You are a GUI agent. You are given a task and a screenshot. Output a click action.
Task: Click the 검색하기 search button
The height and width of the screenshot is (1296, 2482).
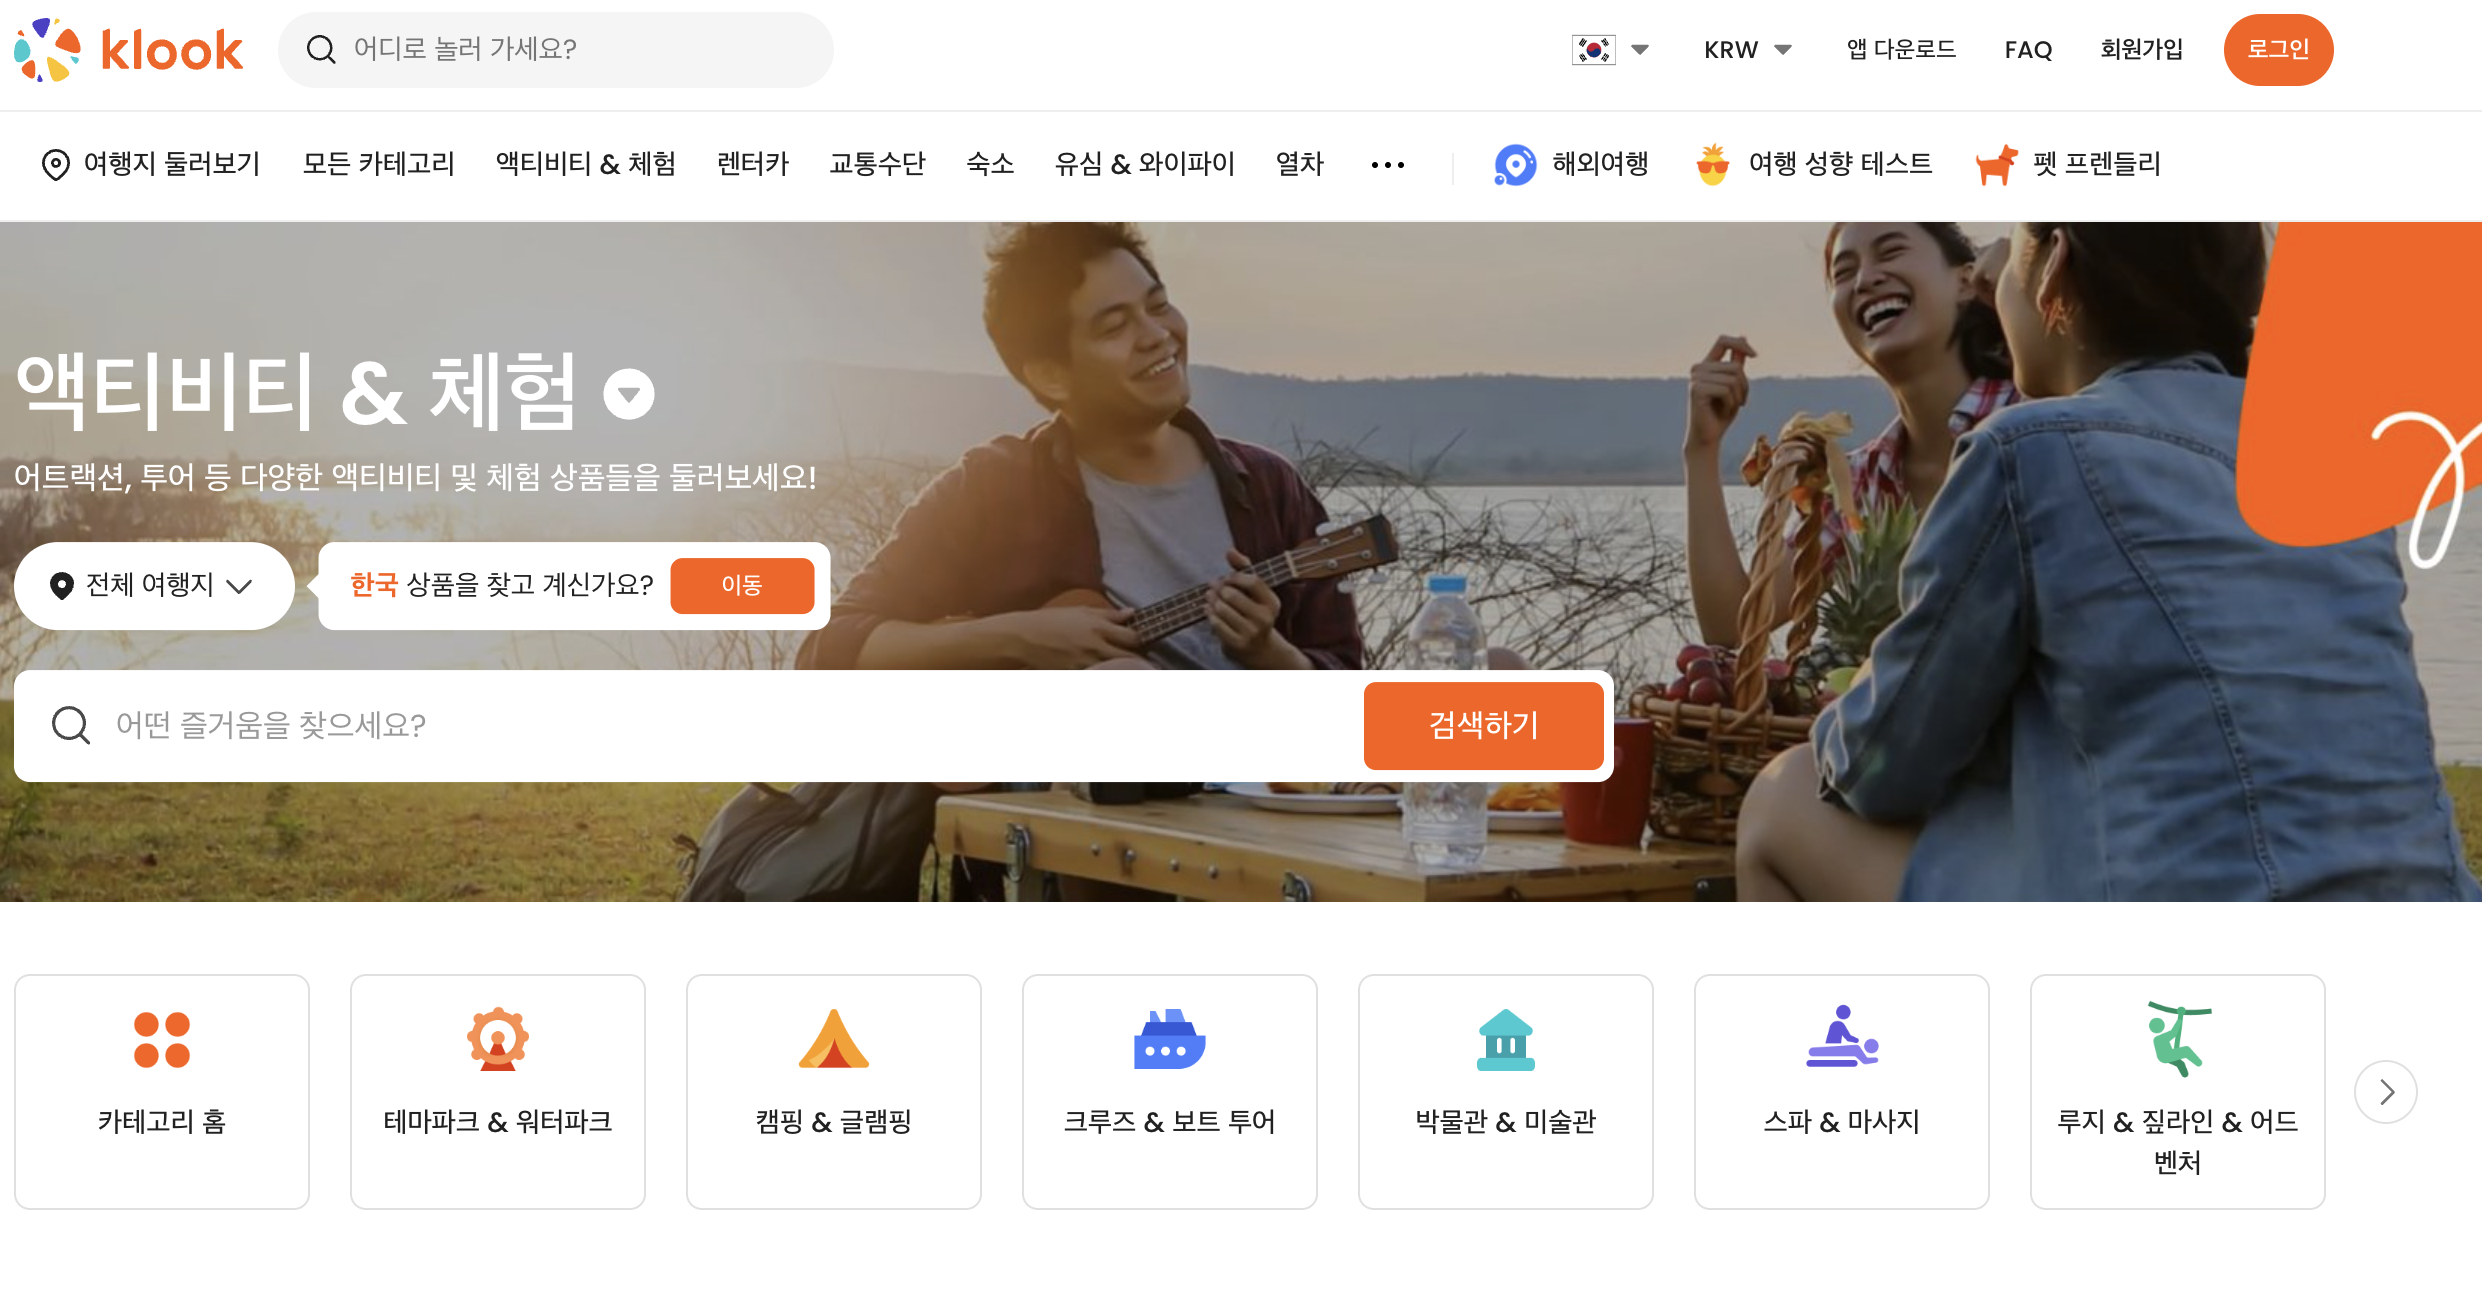1483,725
